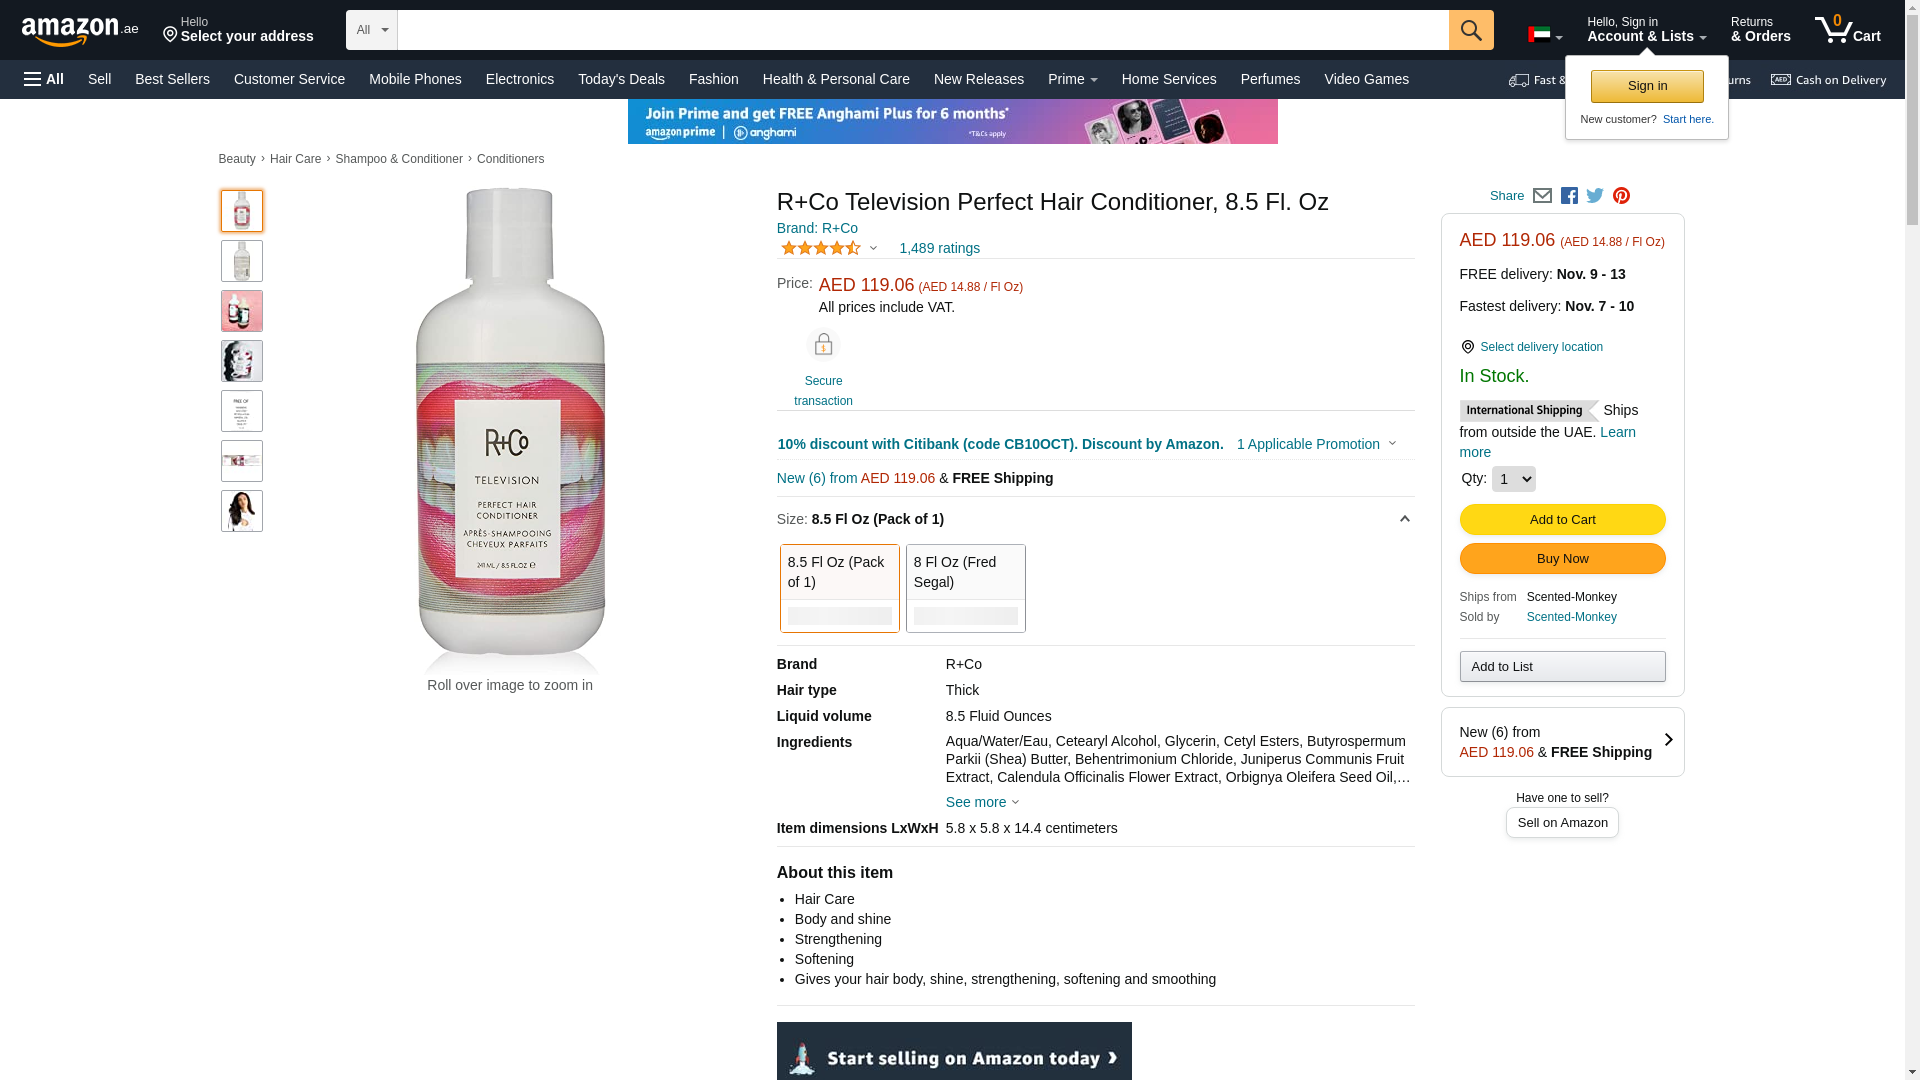Share product on Twitter
Viewport: 1920px width, 1080px height.
[x=1595, y=196]
